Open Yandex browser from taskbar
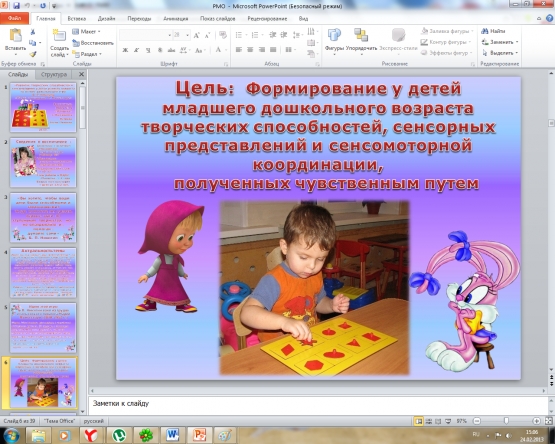The image size is (555, 444). point(91,435)
